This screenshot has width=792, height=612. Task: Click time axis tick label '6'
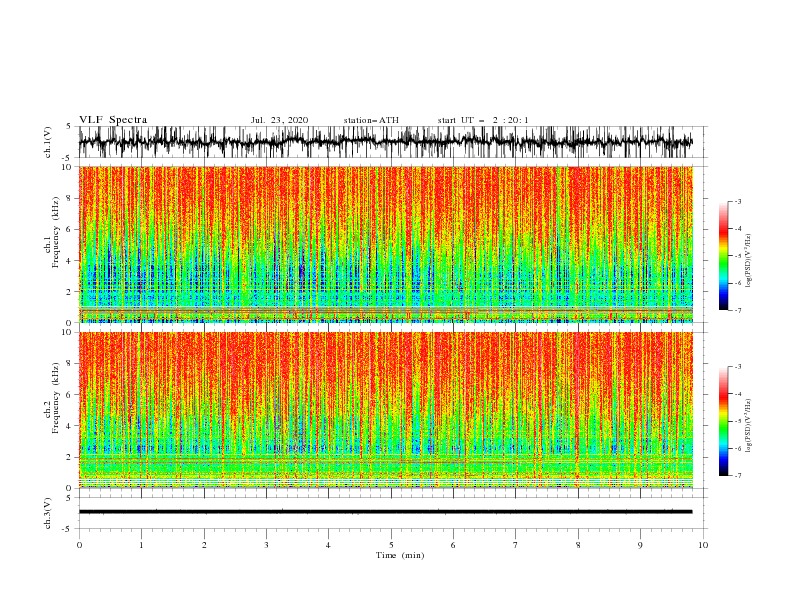tap(453, 545)
